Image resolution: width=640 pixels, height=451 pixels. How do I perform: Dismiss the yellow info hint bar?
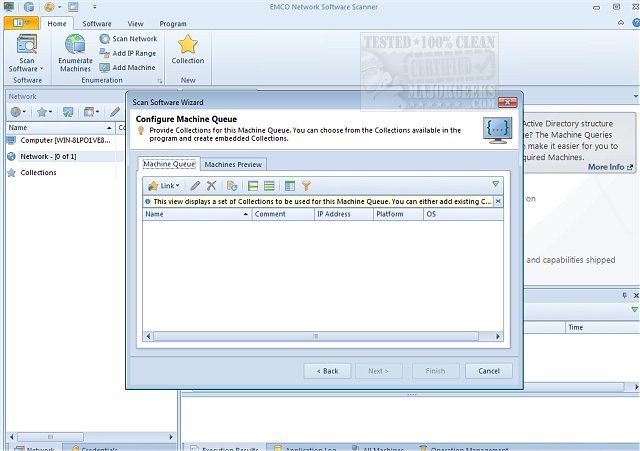coord(498,201)
